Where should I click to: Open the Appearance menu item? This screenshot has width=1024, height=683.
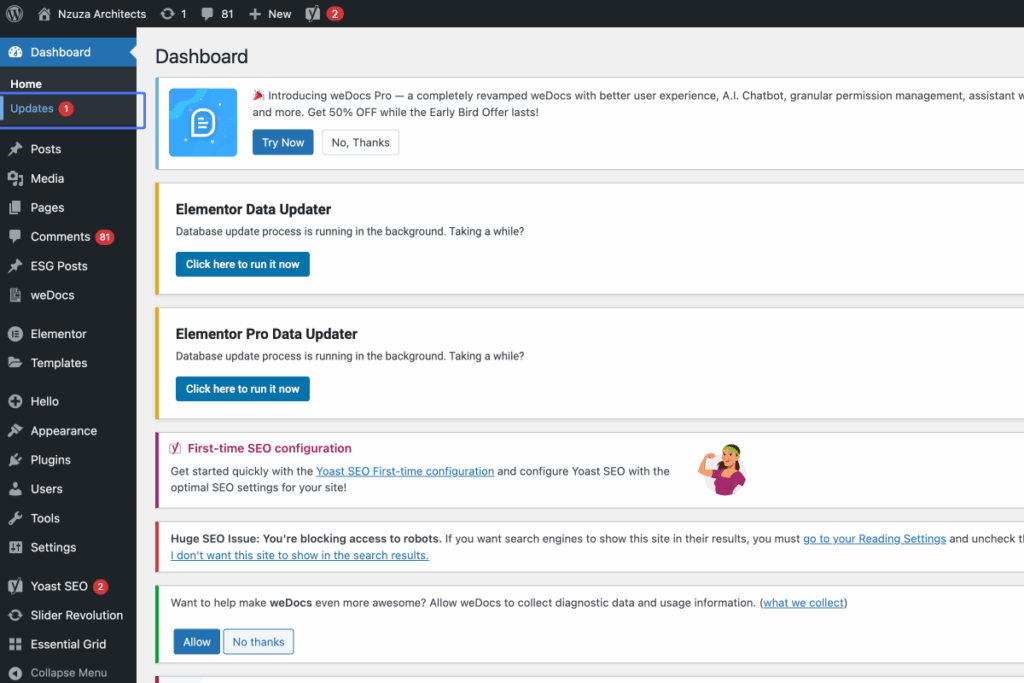tap(63, 431)
